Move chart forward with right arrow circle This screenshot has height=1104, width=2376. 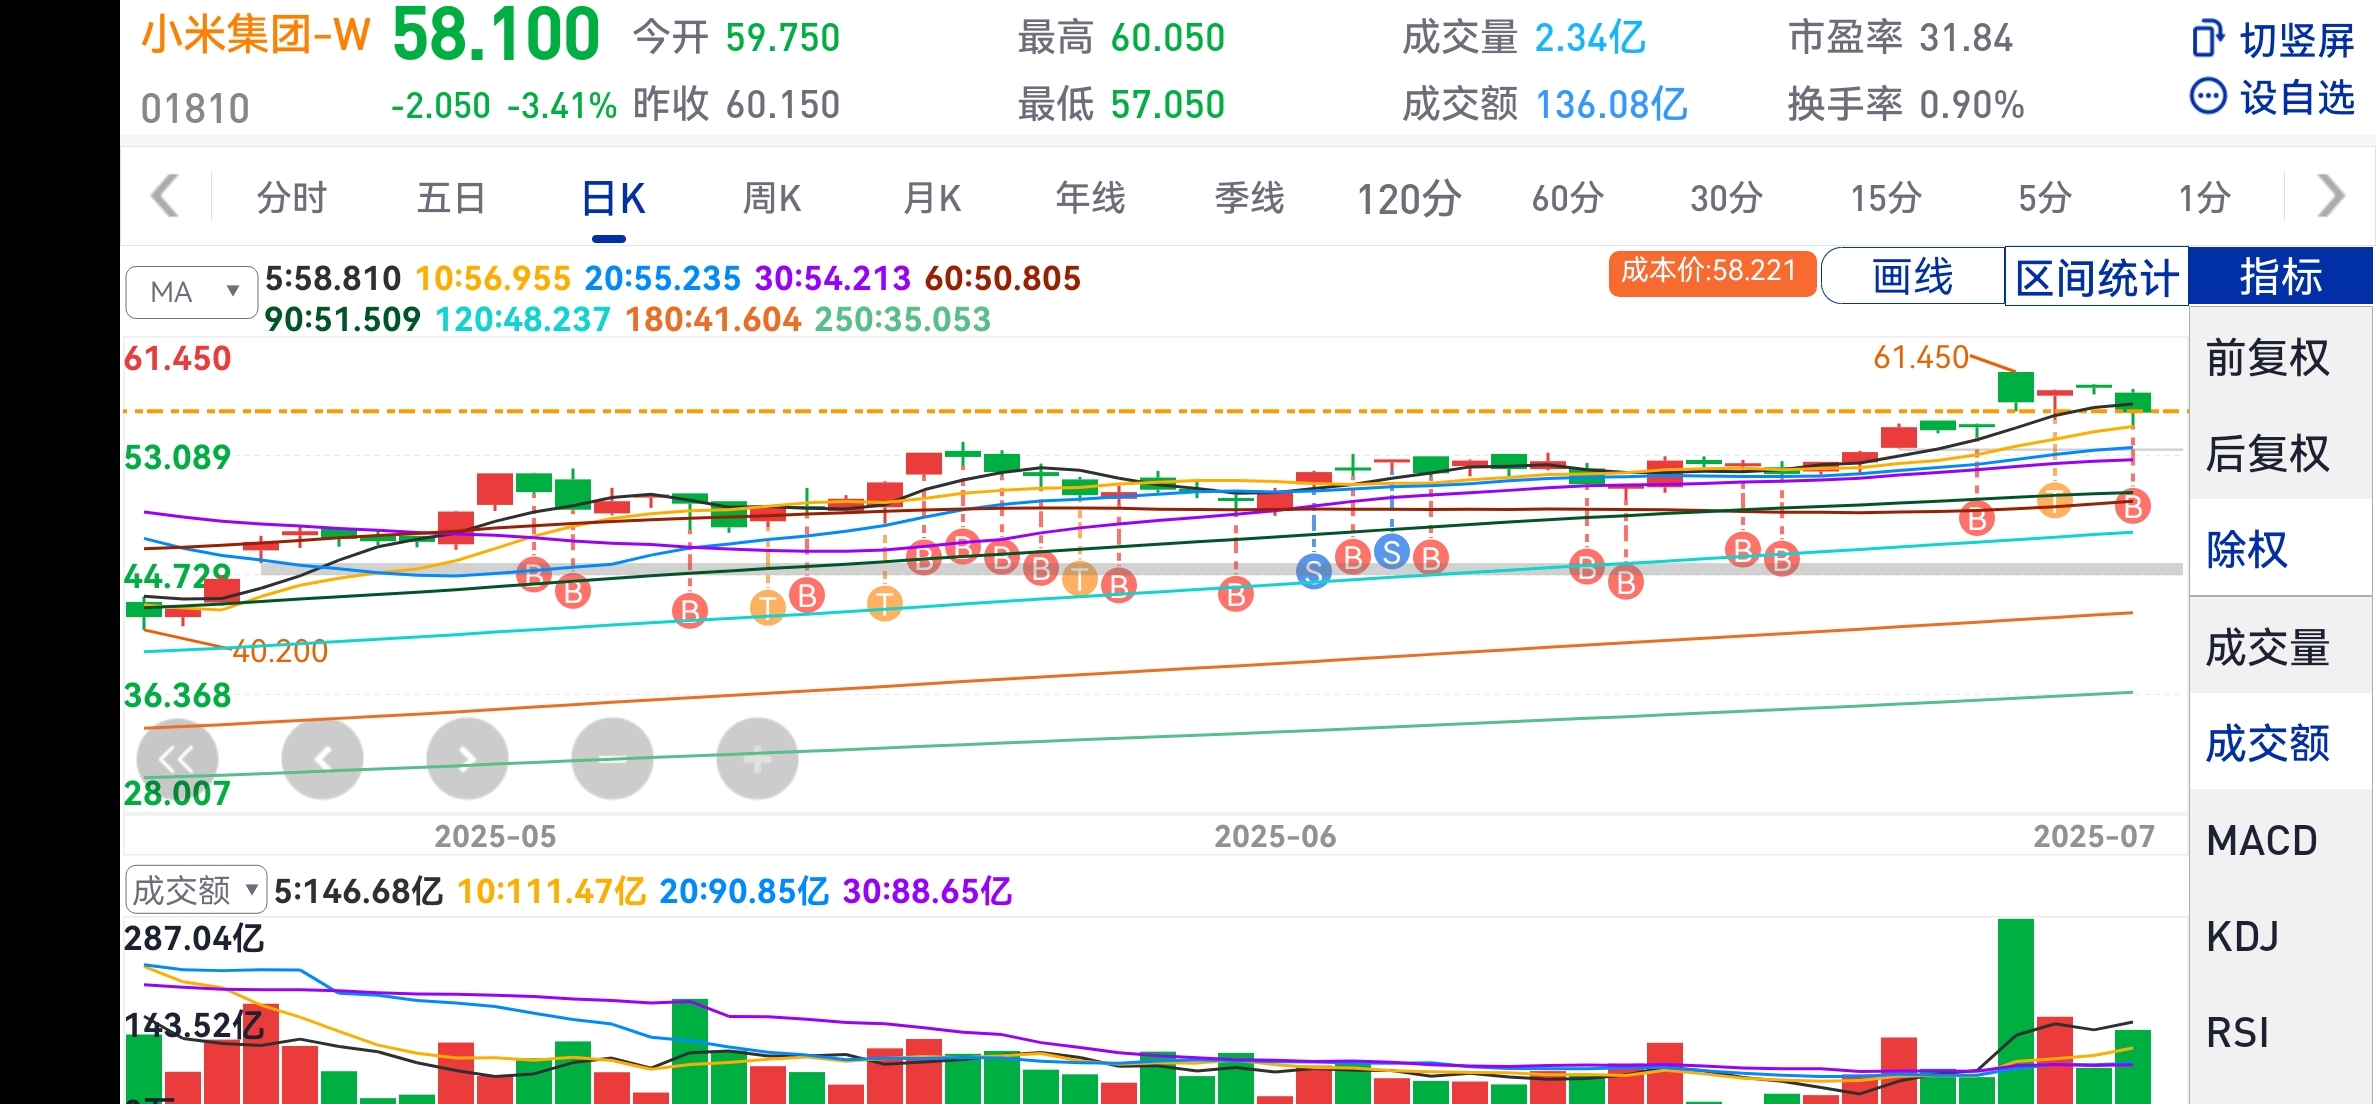(x=467, y=759)
